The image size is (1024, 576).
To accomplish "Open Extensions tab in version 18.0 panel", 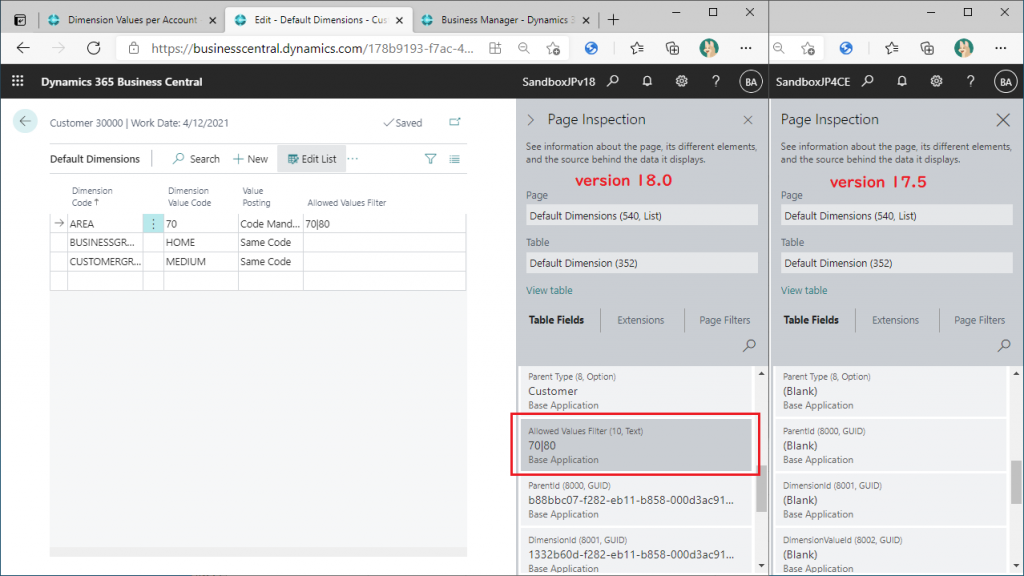I will pyautogui.click(x=641, y=320).
